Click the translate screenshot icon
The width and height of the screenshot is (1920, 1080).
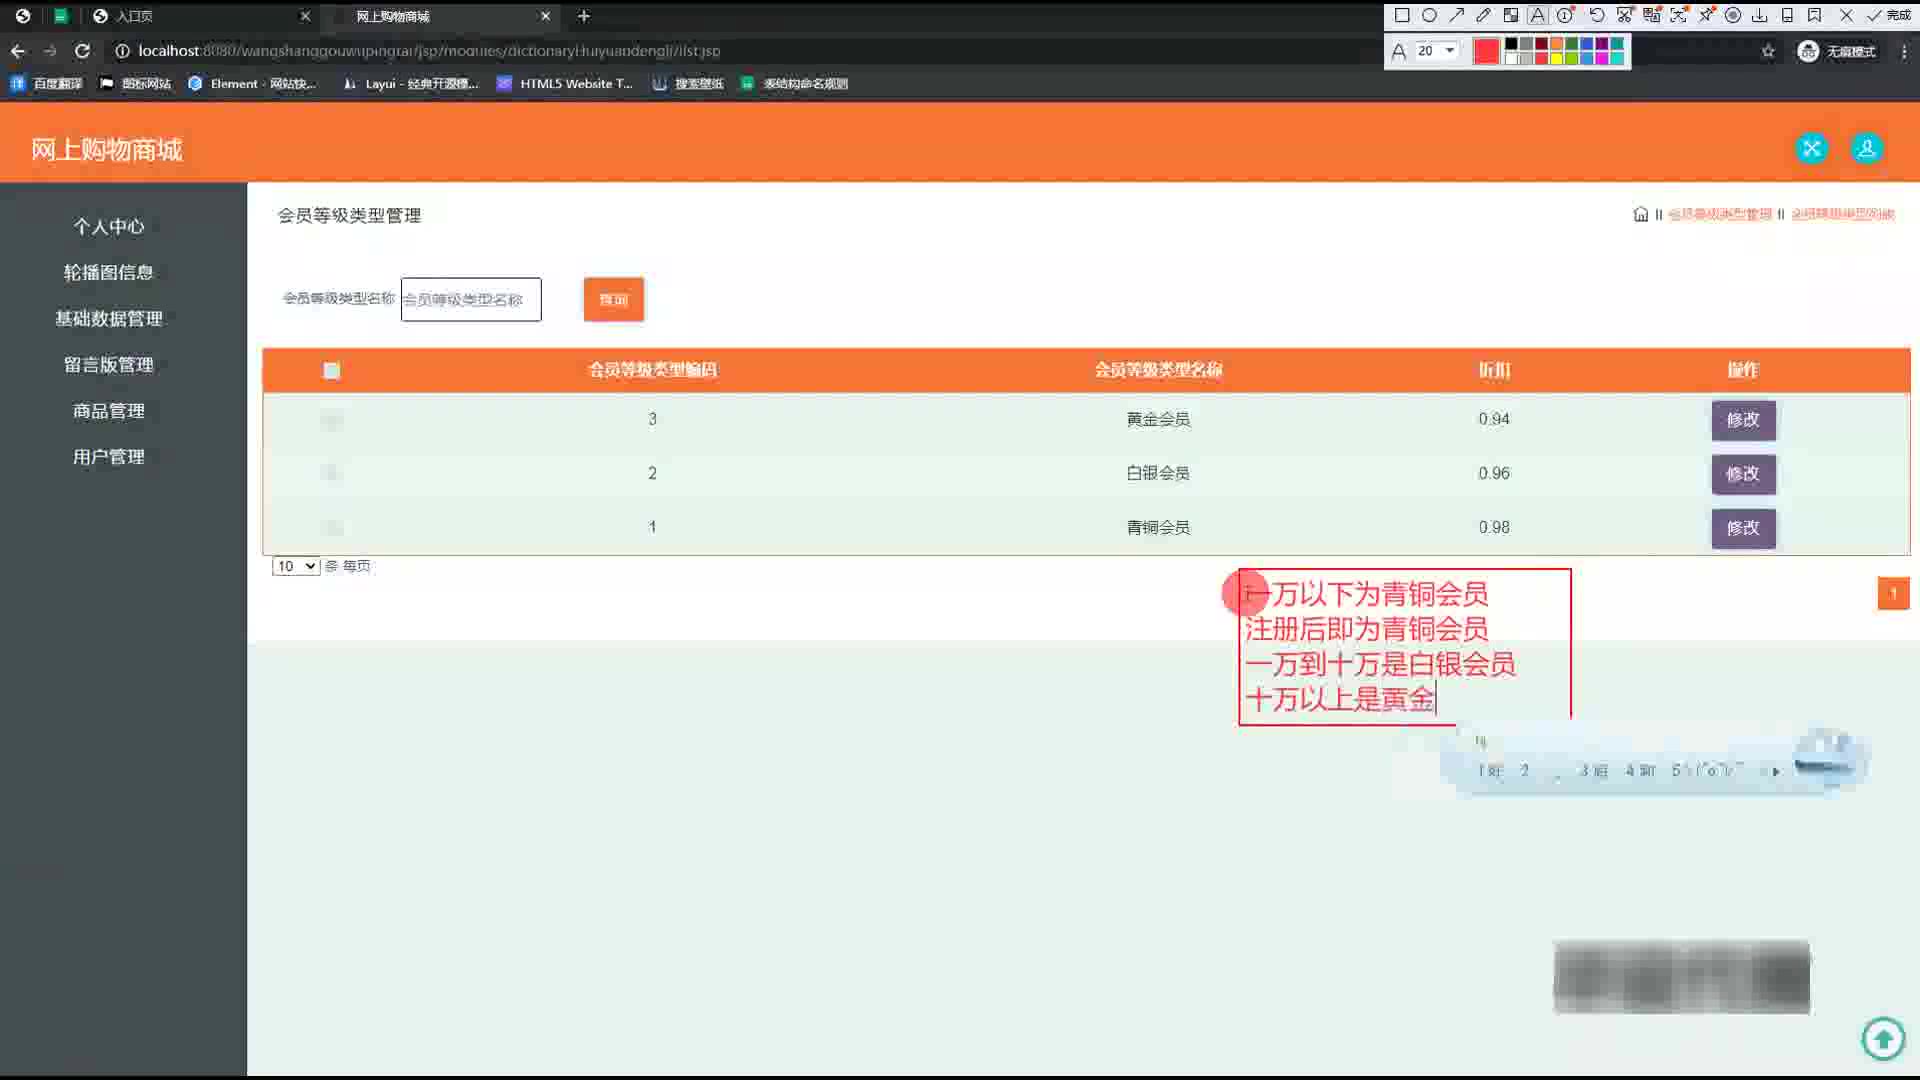1652,15
